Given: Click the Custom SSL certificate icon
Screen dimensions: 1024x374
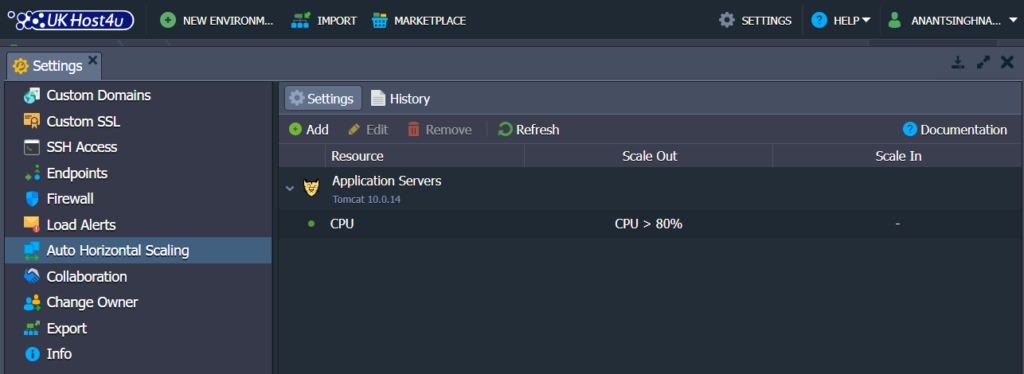Looking at the screenshot, I should (31, 121).
